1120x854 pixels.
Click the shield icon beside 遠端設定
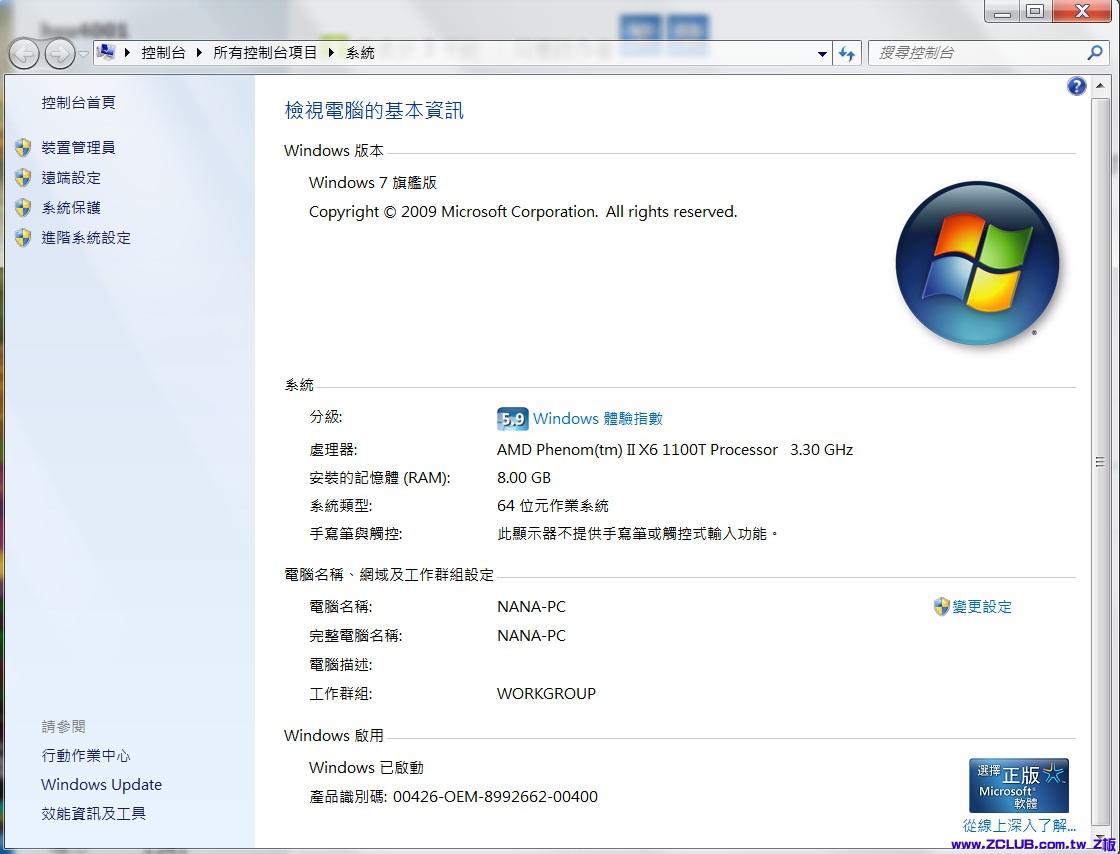coord(23,178)
